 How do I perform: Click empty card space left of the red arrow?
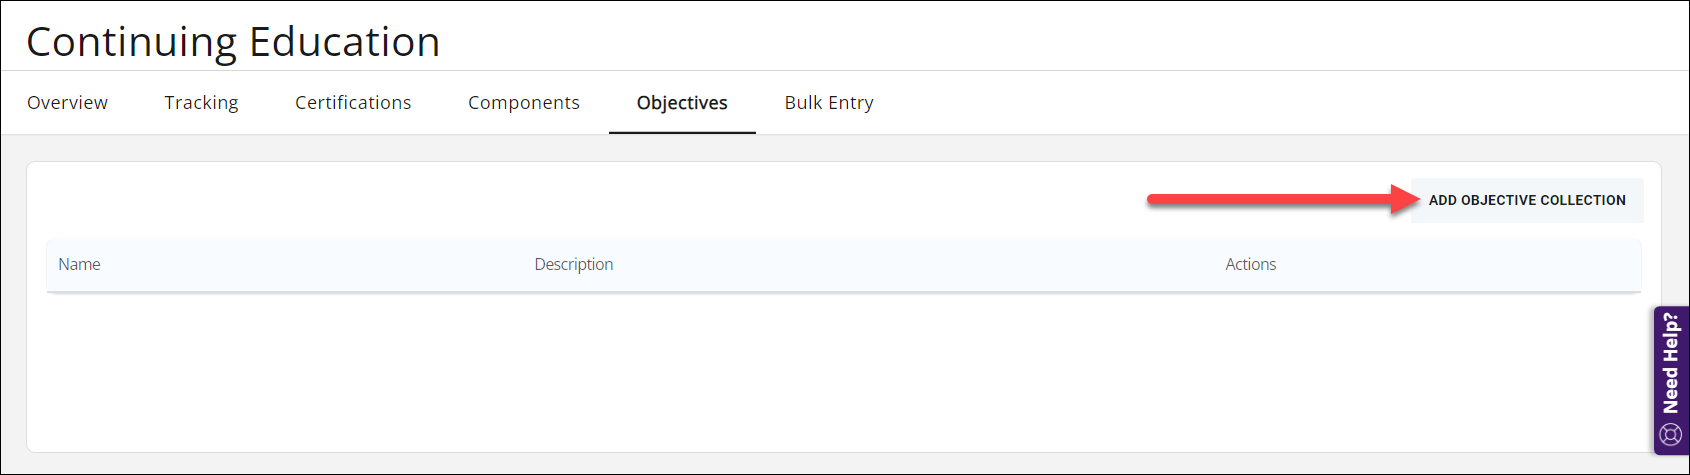click(600, 200)
